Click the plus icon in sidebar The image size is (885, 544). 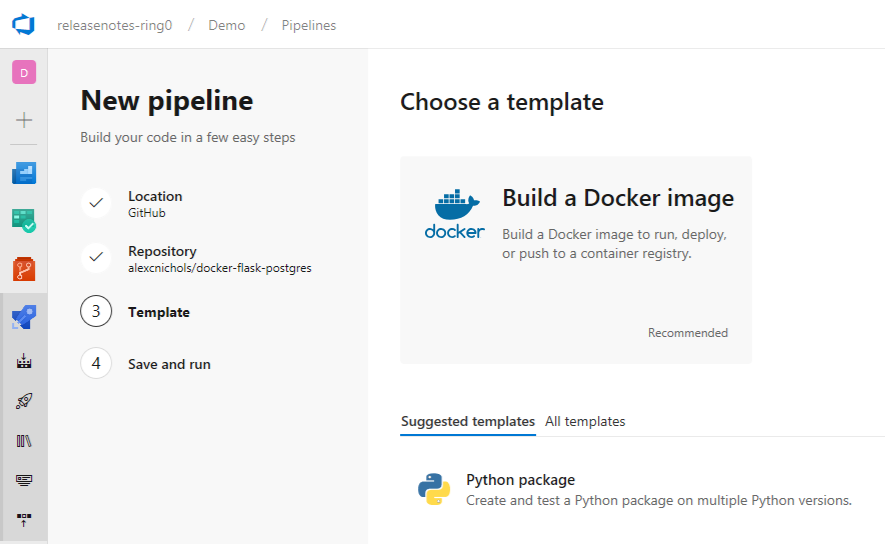(x=24, y=120)
